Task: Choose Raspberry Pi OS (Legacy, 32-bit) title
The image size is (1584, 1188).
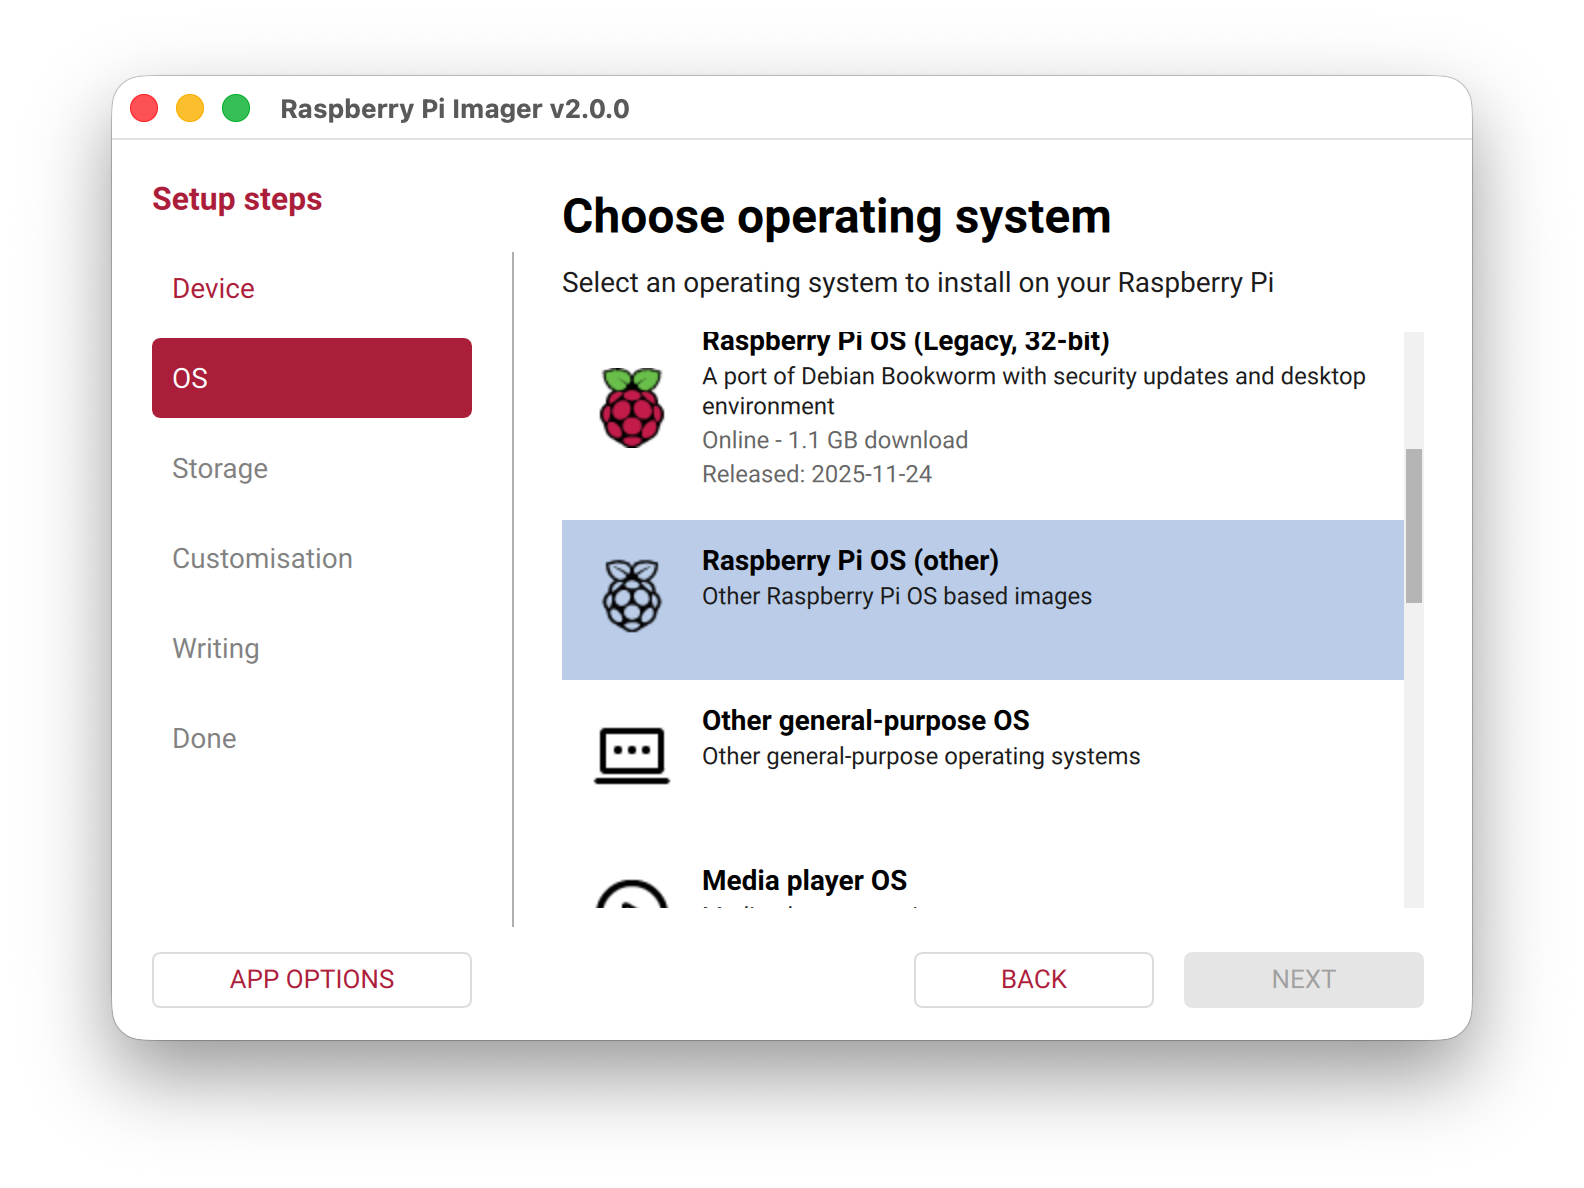Action: pyautogui.click(x=905, y=342)
